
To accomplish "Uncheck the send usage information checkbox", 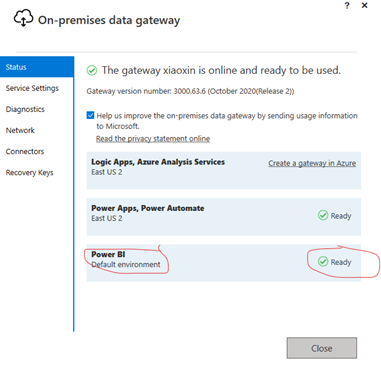I will [90, 115].
